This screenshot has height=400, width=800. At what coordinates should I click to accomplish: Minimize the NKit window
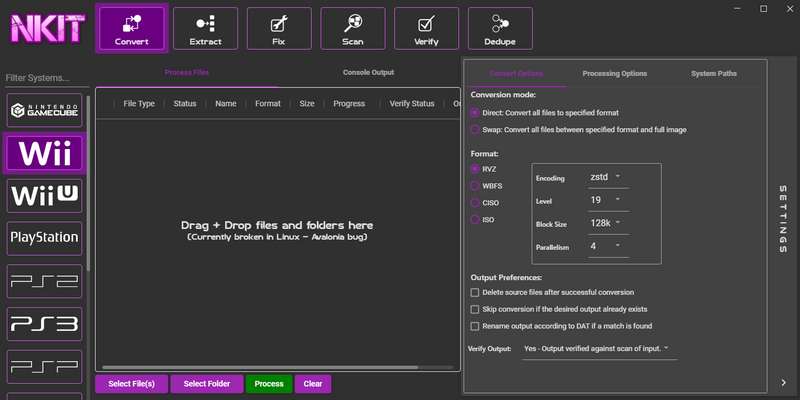coord(738,9)
